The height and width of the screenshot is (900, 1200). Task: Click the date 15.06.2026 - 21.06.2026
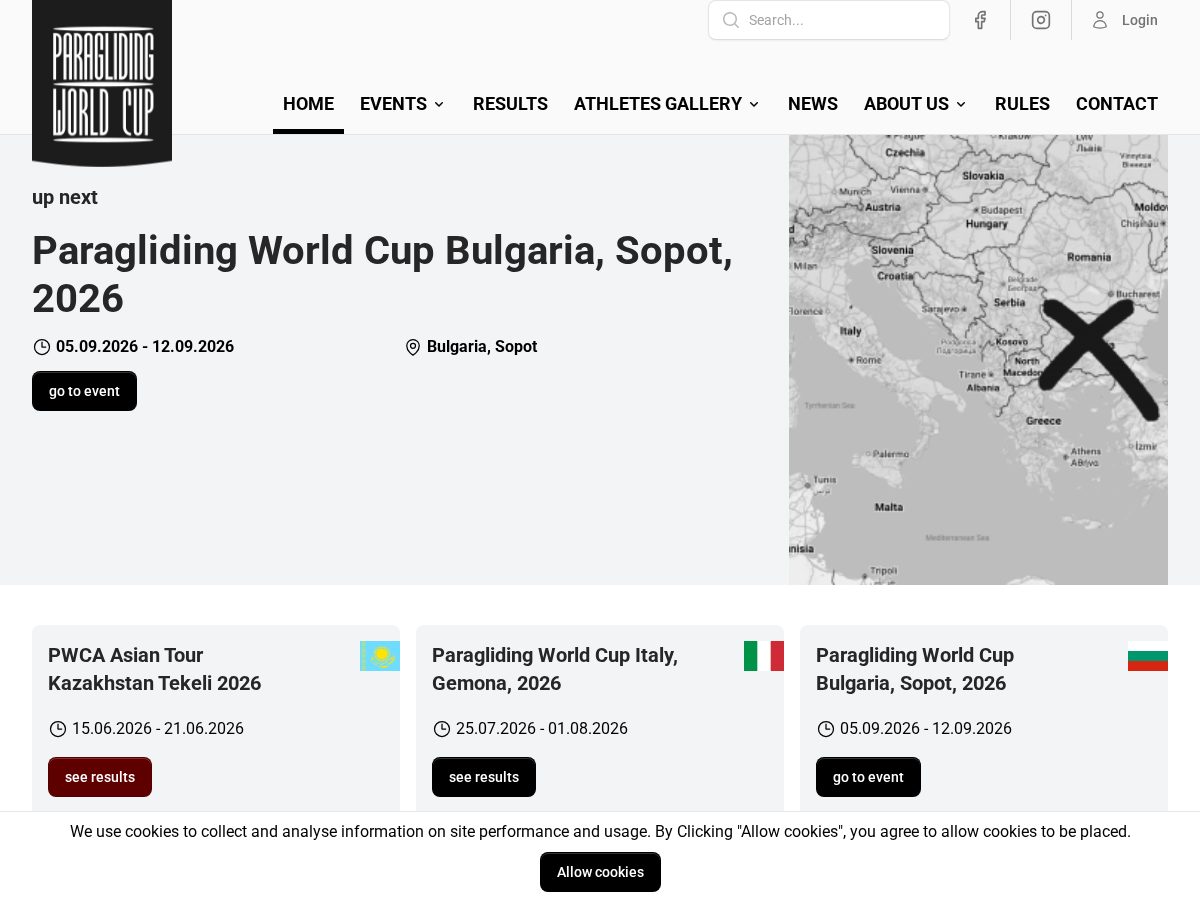pyautogui.click(x=158, y=729)
